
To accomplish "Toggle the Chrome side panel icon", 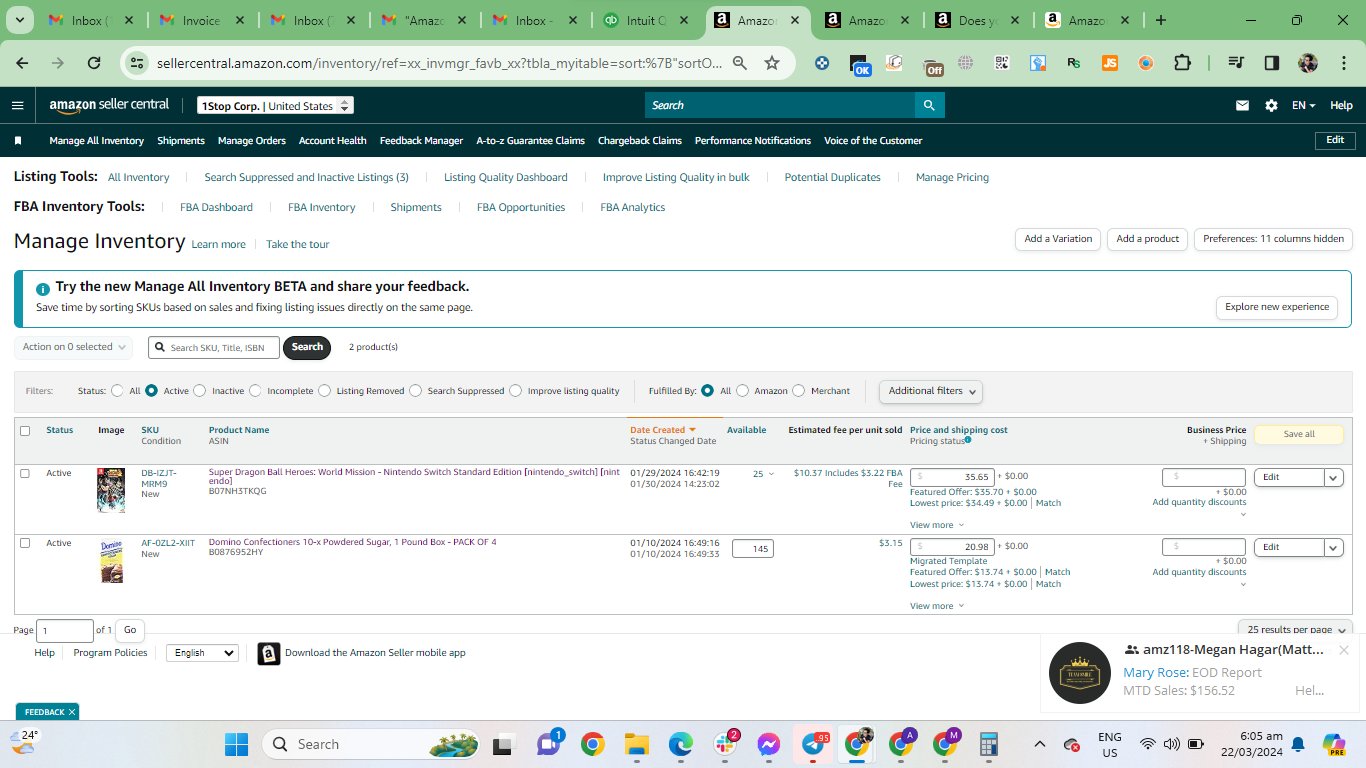I will (1272, 63).
